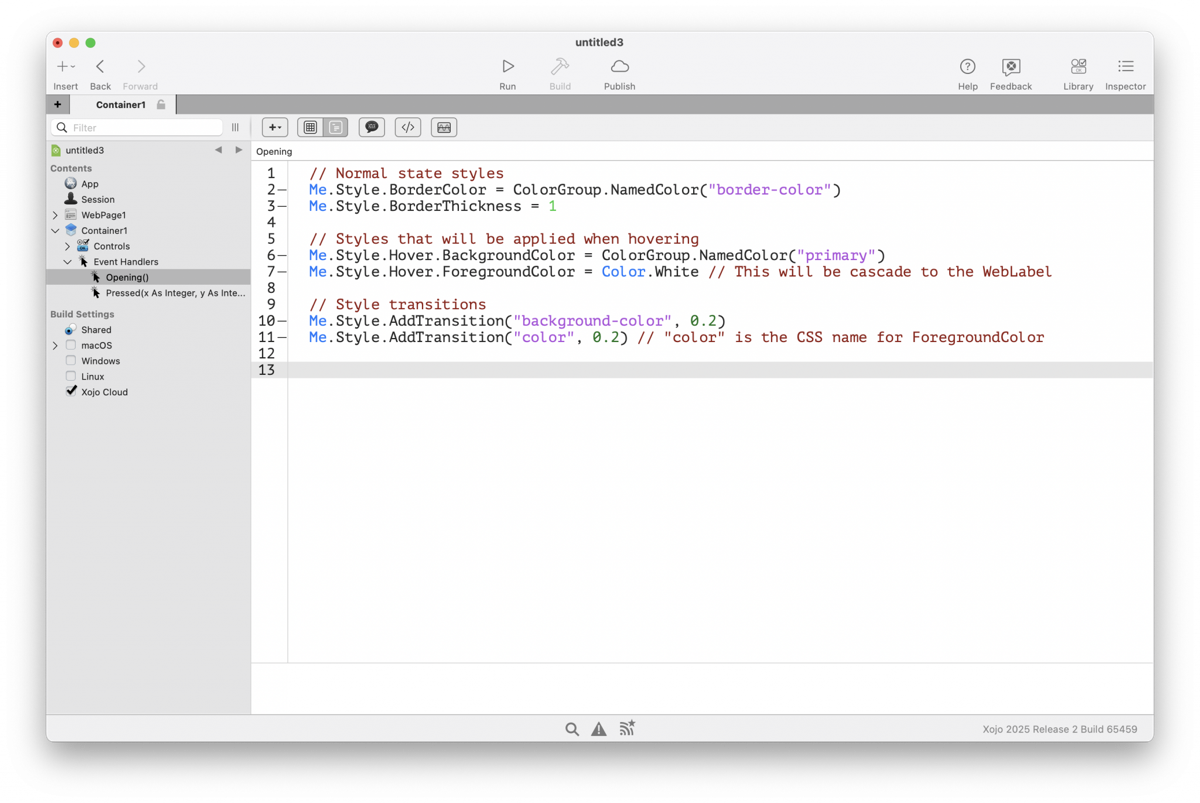Switch to grid layout view icon

click(x=310, y=127)
